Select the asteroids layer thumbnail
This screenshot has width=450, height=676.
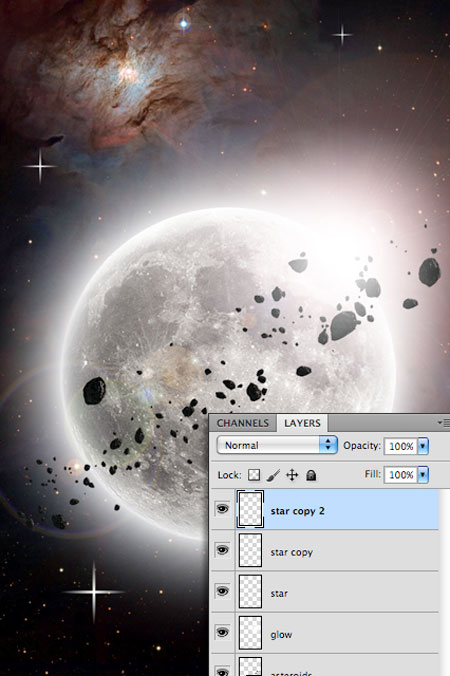point(250,667)
